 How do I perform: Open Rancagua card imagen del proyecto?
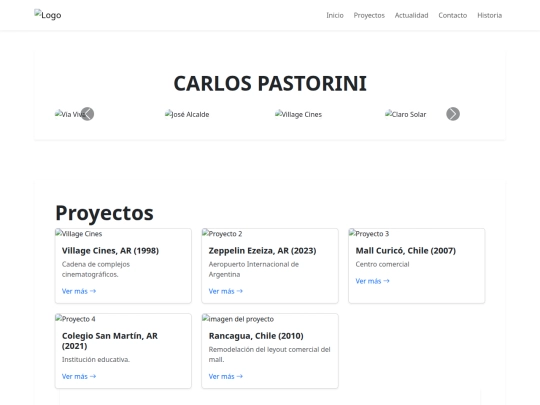point(238,319)
